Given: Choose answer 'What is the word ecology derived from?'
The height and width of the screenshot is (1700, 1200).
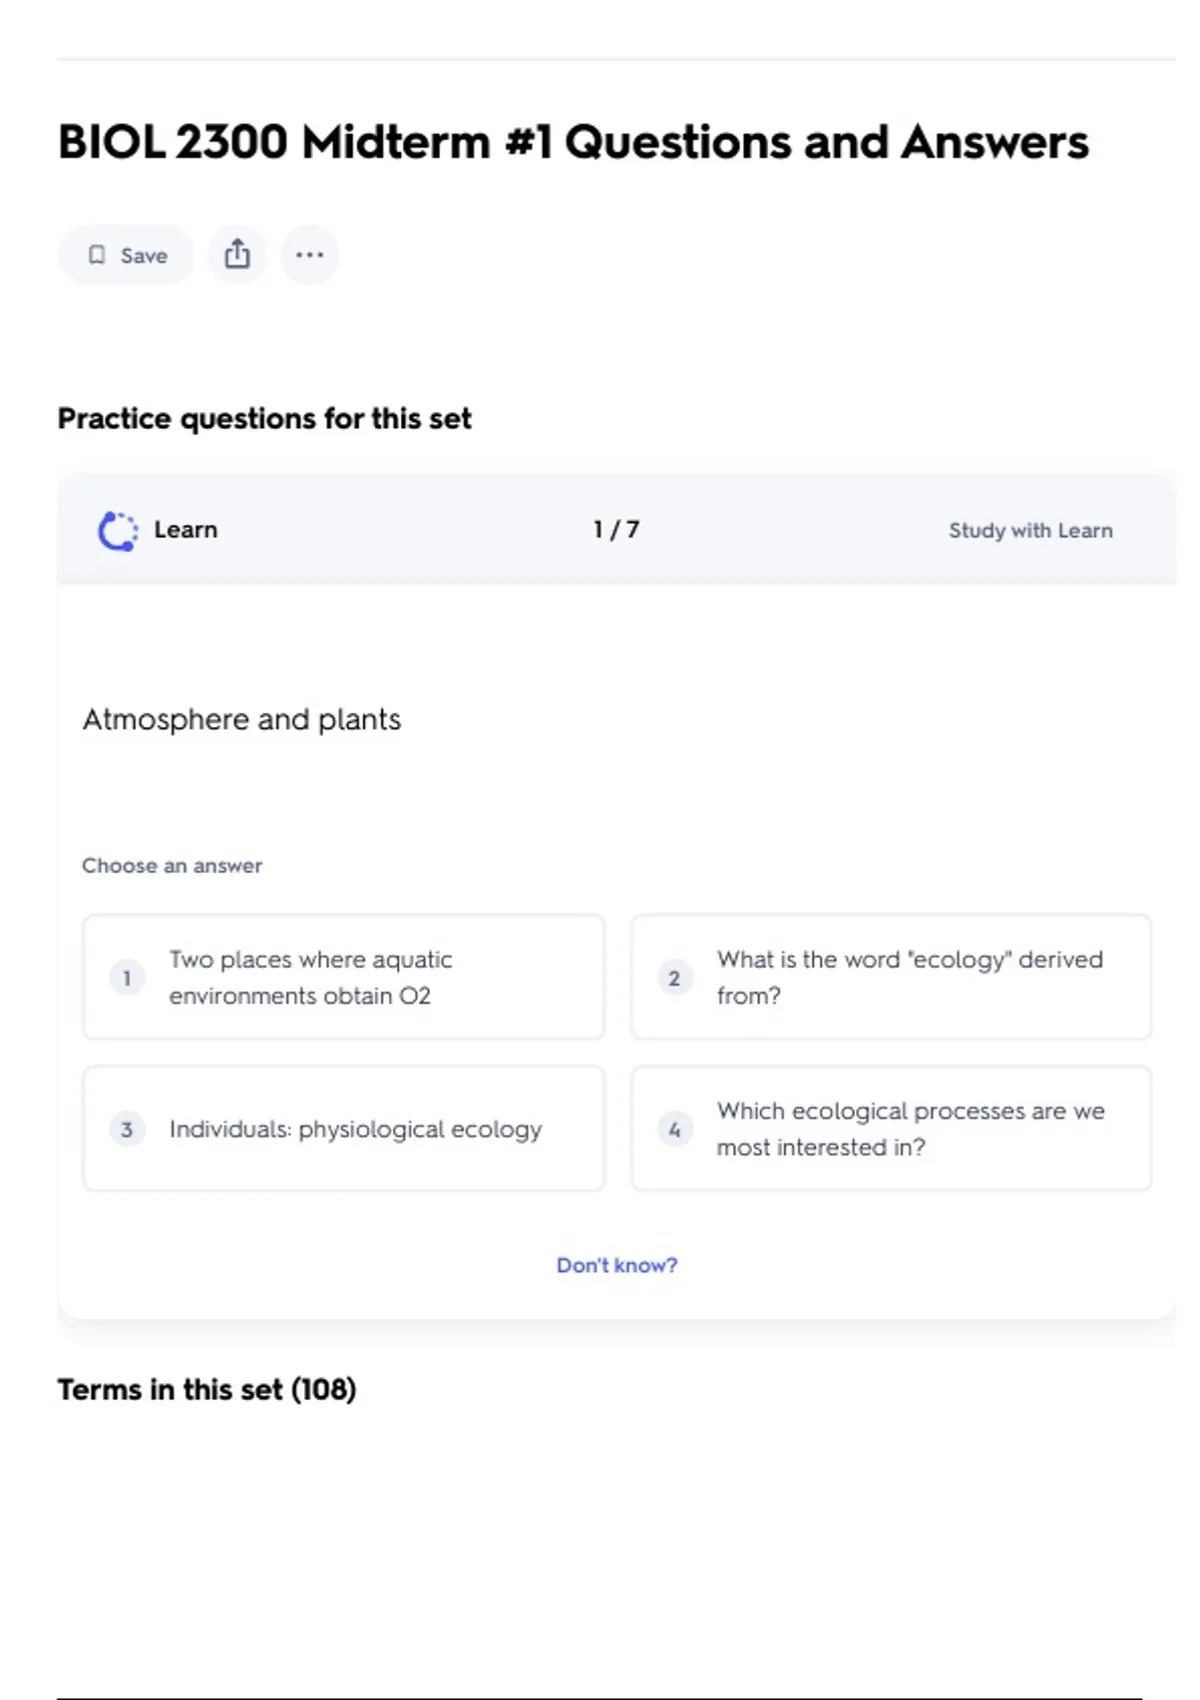Looking at the screenshot, I should pos(891,977).
